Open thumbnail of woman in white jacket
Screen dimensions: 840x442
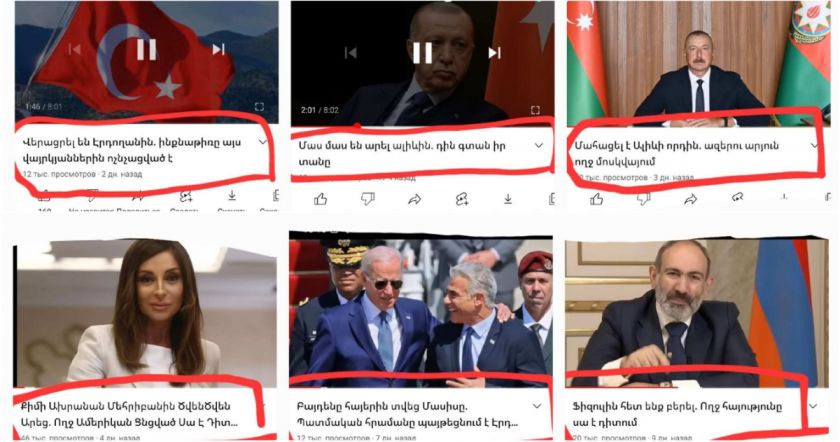(x=145, y=313)
